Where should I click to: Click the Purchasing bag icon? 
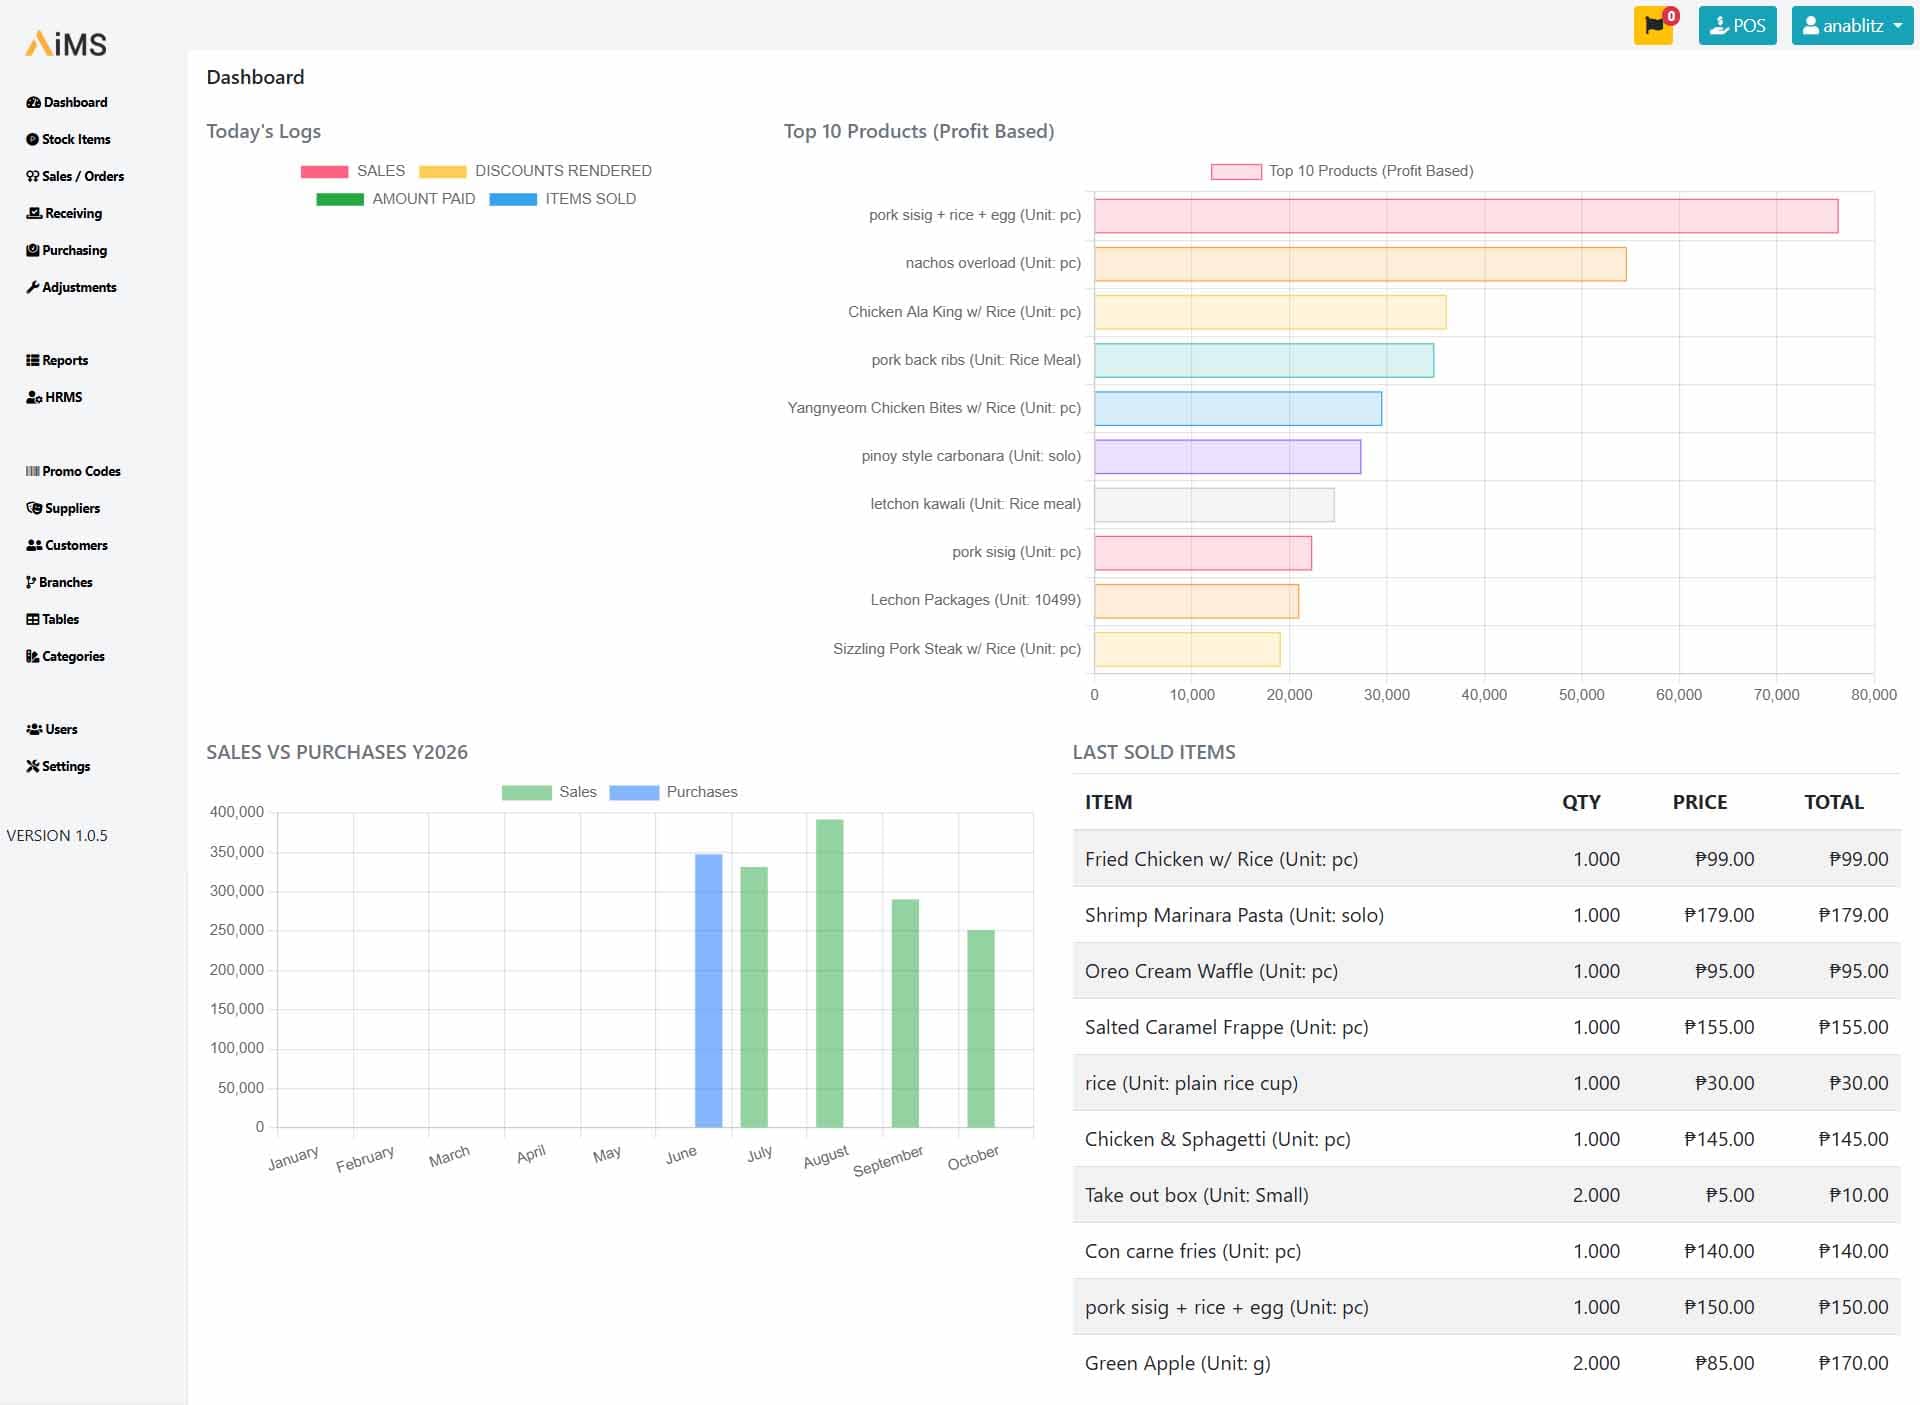click(32, 250)
